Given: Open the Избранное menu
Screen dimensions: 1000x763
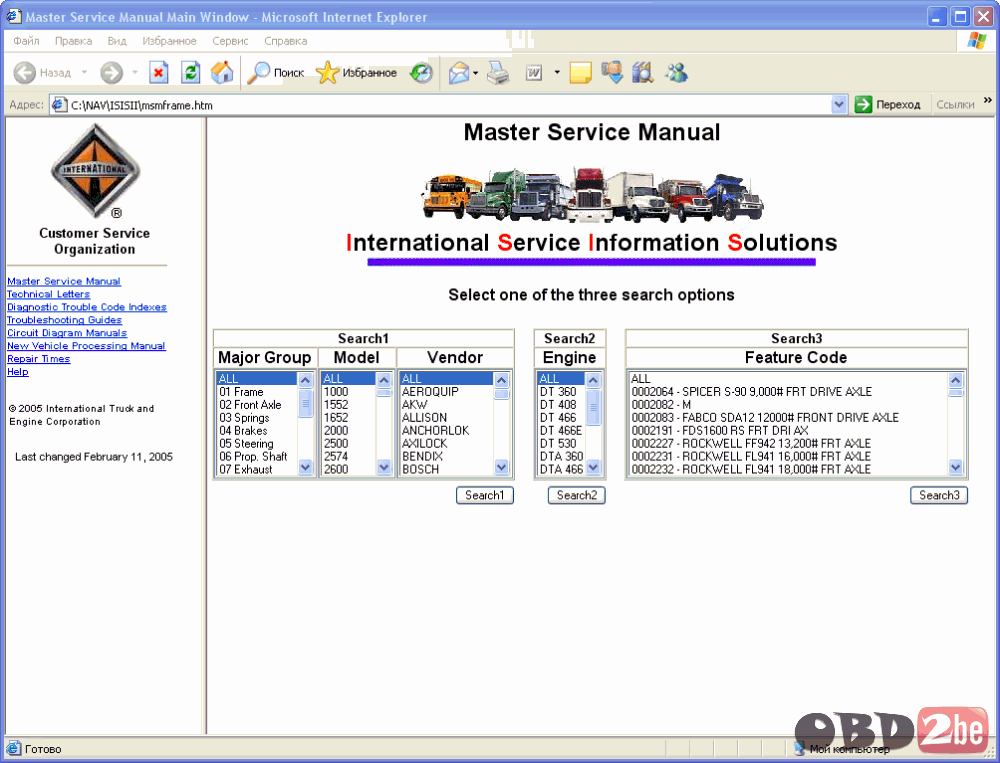Looking at the screenshot, I should (169, 41).
